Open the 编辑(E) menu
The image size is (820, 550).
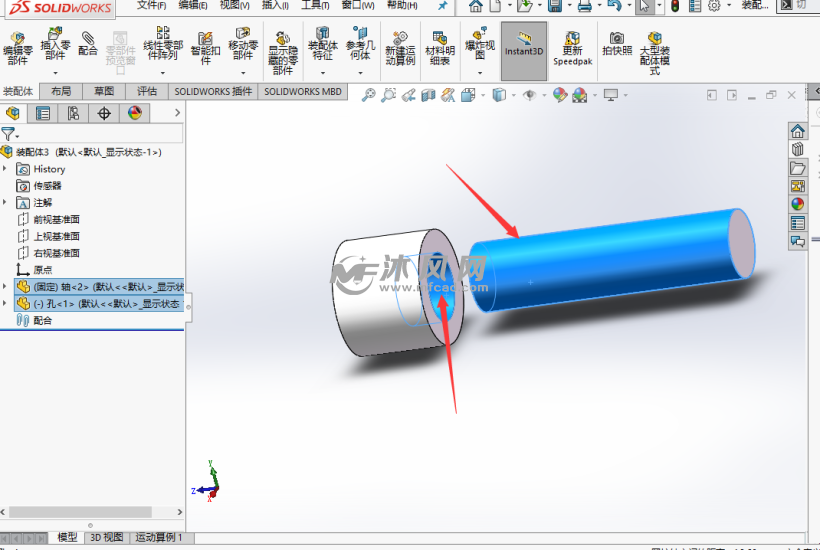tap(192, 5)
